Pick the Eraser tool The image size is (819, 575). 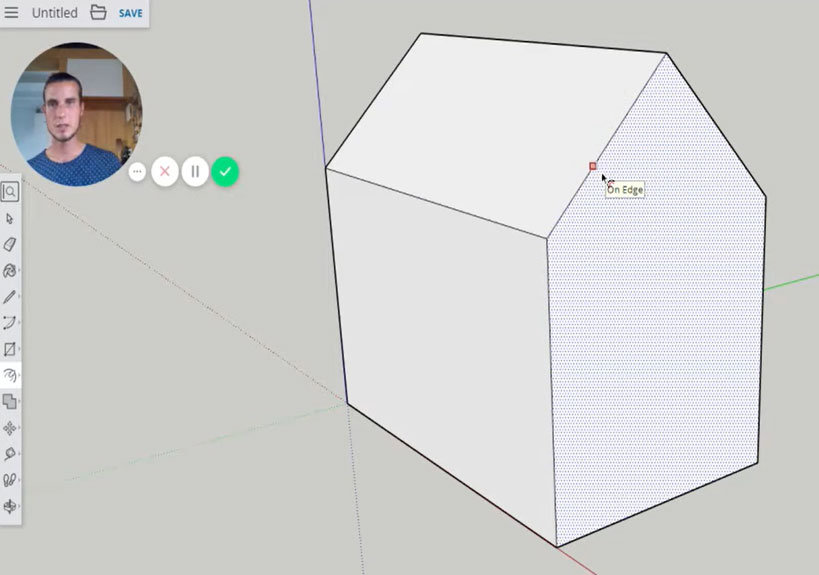10,244
